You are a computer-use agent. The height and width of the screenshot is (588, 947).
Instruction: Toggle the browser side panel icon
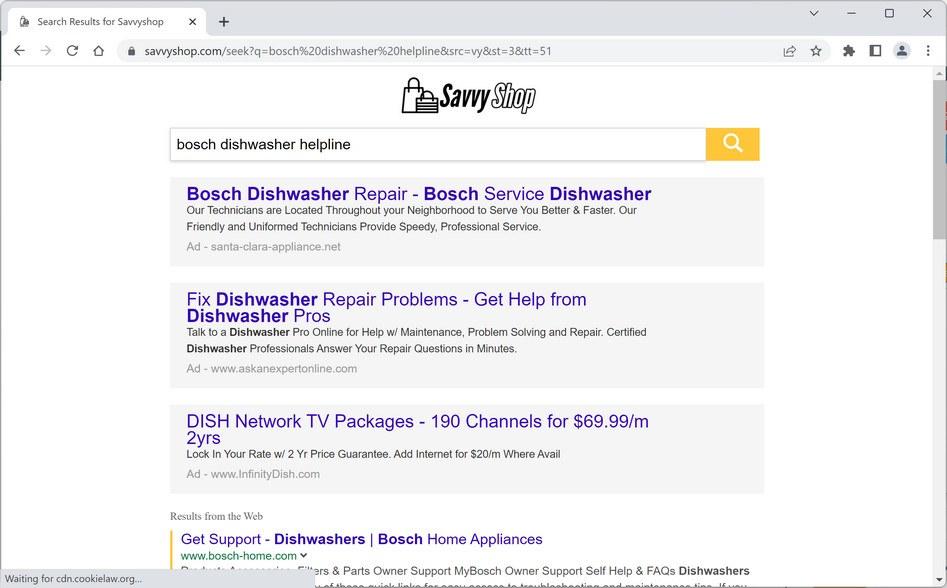point(875,51)
